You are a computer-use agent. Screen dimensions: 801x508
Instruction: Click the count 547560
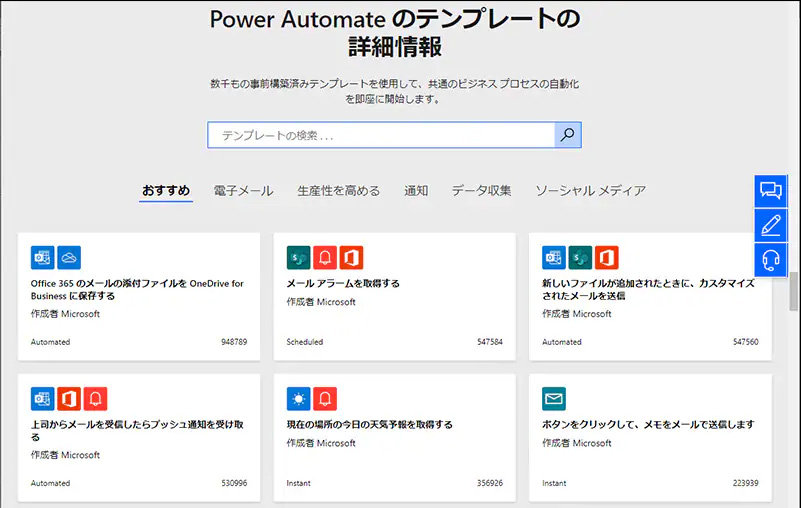(745, 342)
